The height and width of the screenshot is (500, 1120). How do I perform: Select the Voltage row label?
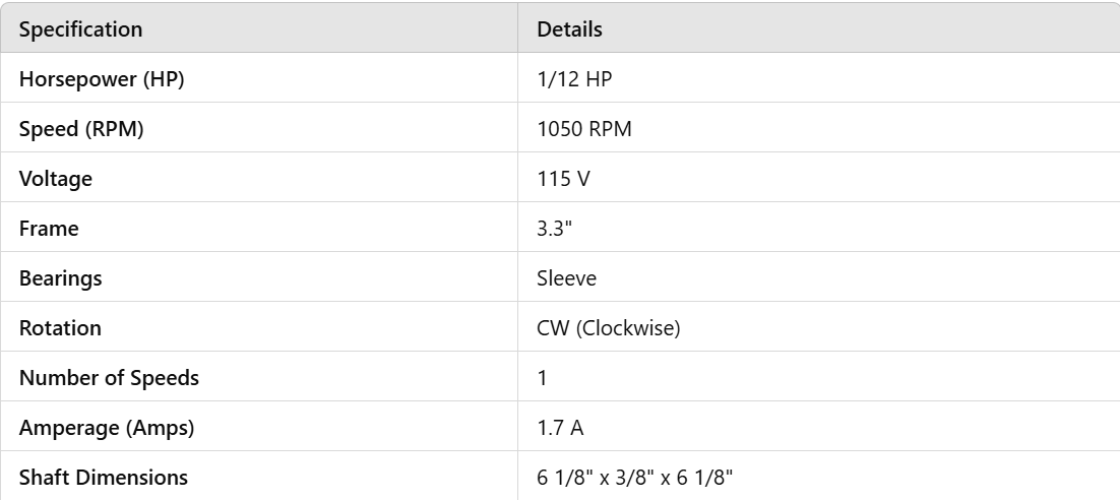click(x=54, y=179)
